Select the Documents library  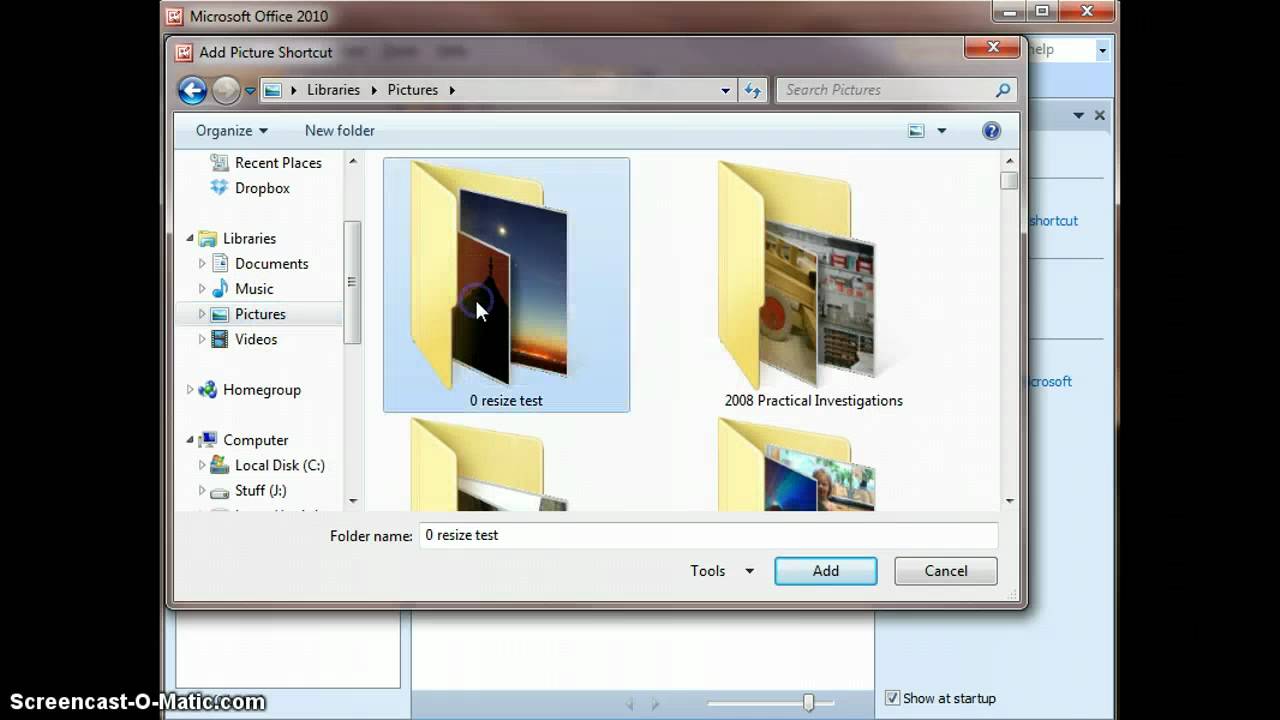pos(271,264)
